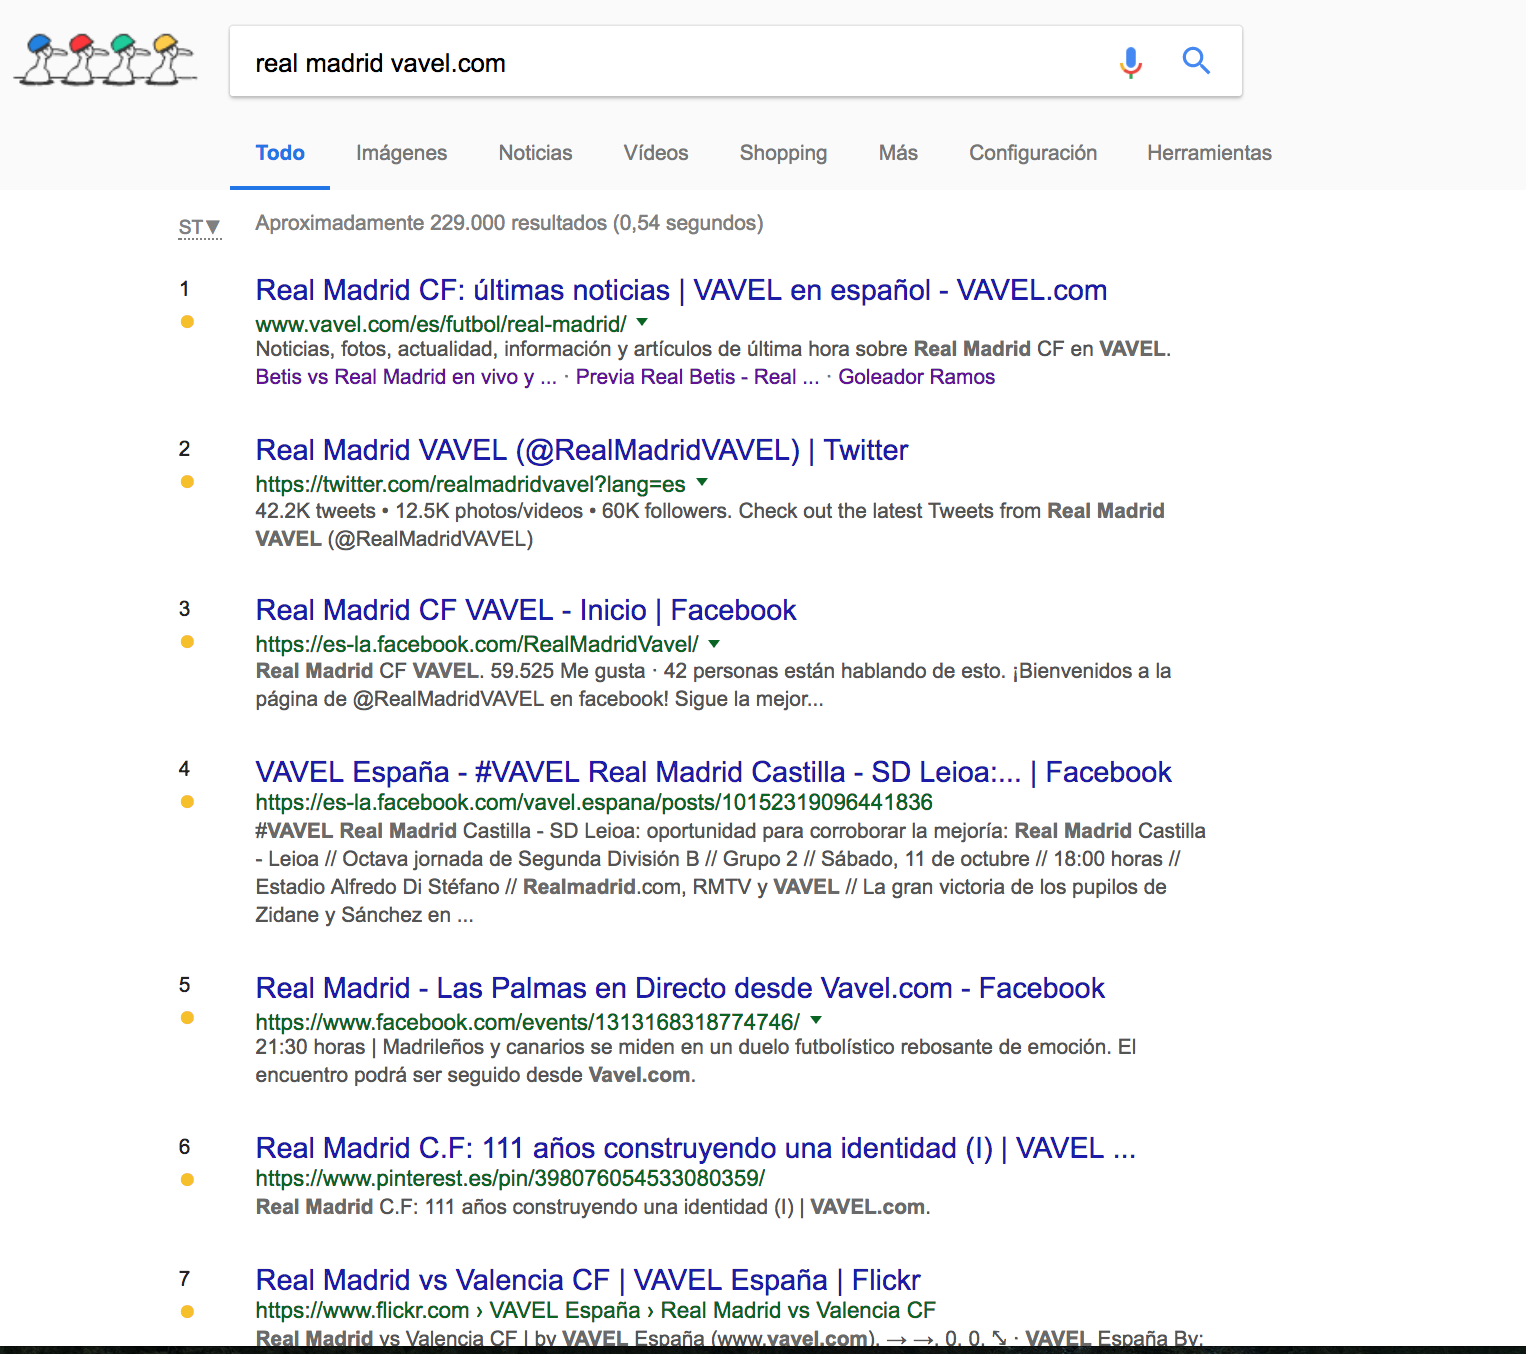The height and width of the screenshot is (1354, 1526).
Task: Click yellow dot indicator for result 4
Action: point(187,802)
